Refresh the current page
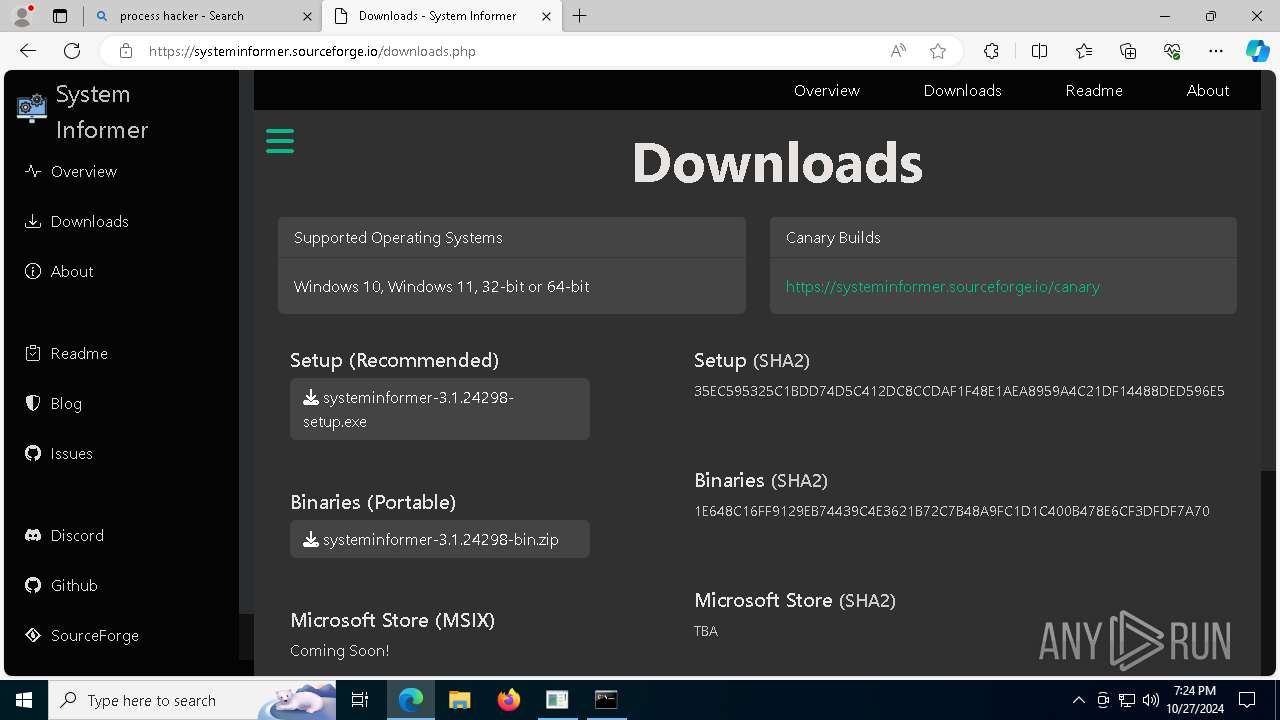Screen dimensions: 1280x720 coord(72,51)
